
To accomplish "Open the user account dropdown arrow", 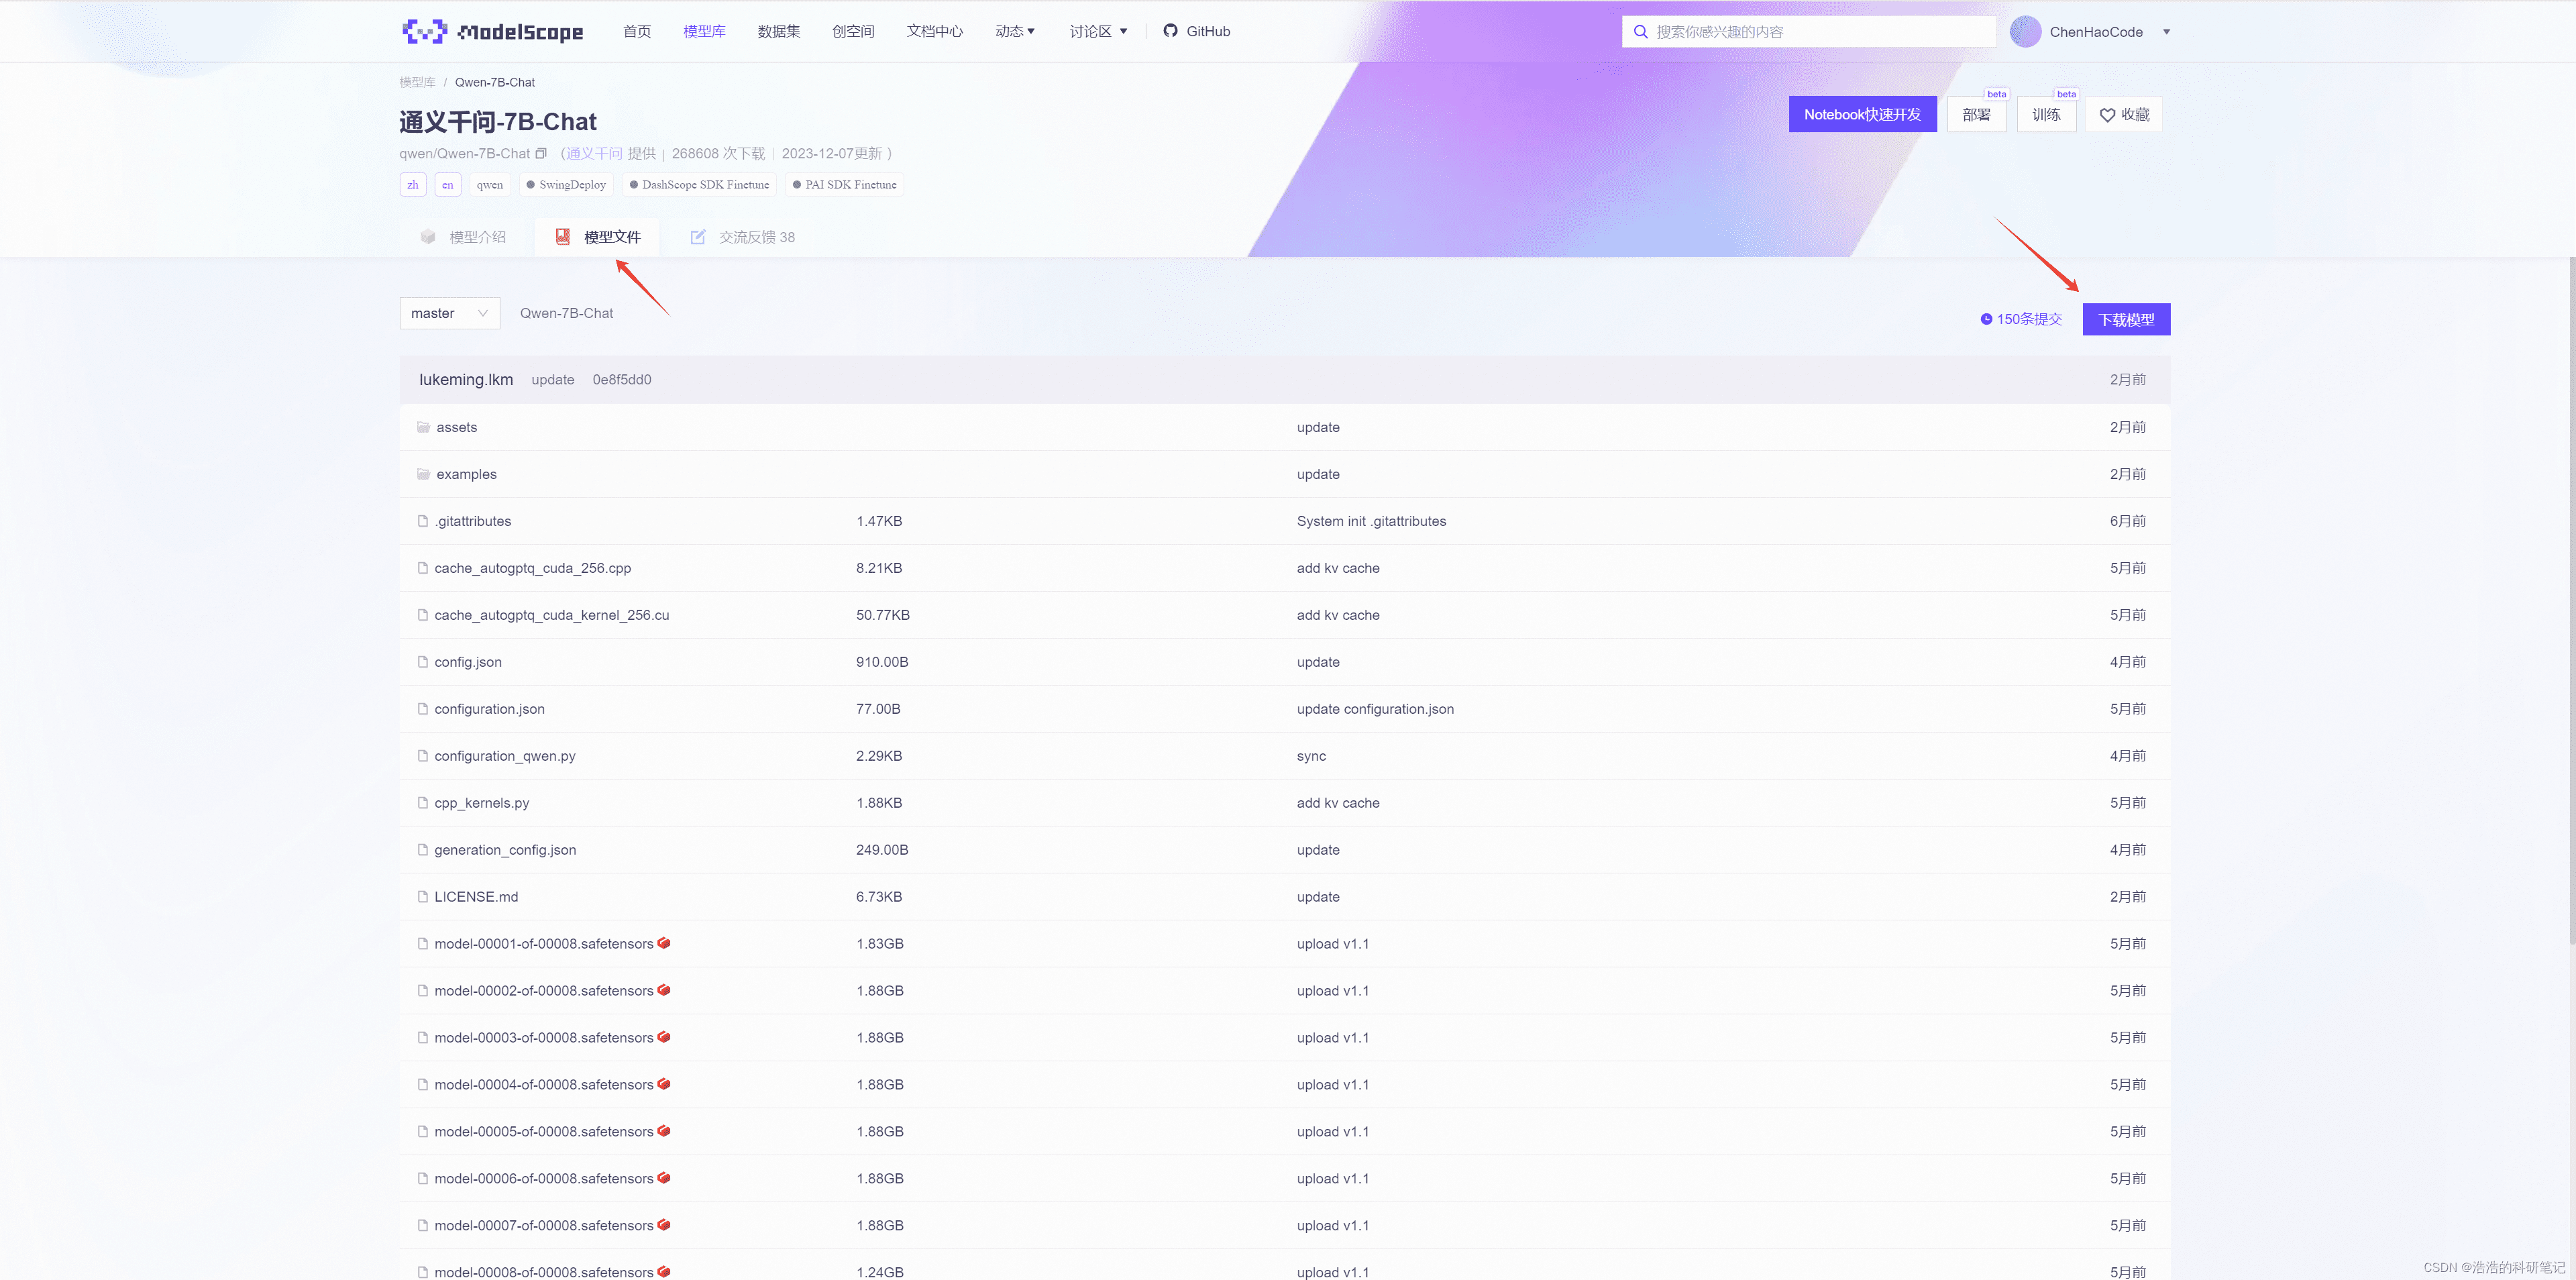I will [x=2166, y=32].
